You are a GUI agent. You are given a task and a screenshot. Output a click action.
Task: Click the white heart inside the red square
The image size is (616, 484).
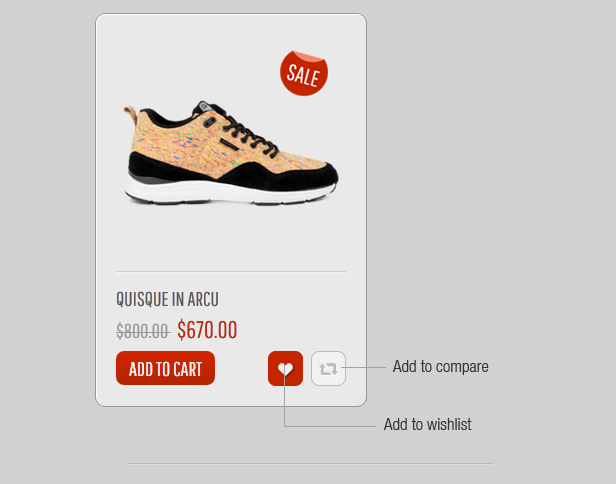point(285,369)
